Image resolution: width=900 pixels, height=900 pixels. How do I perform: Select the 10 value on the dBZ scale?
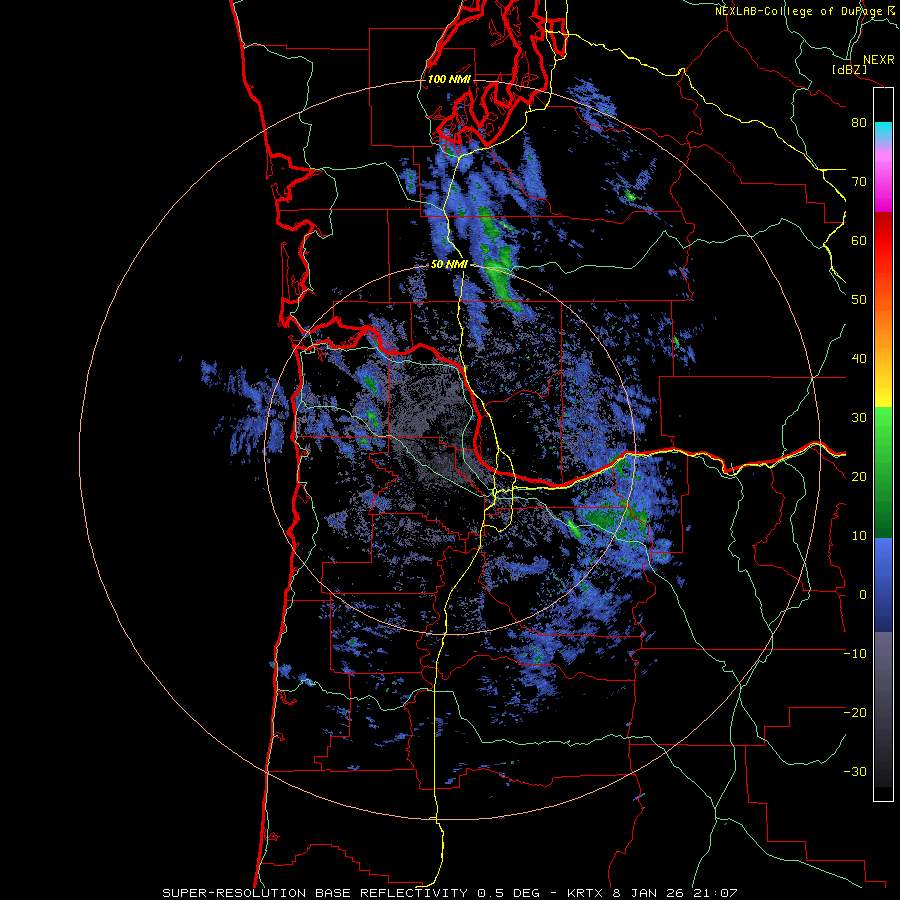[859, 536]
